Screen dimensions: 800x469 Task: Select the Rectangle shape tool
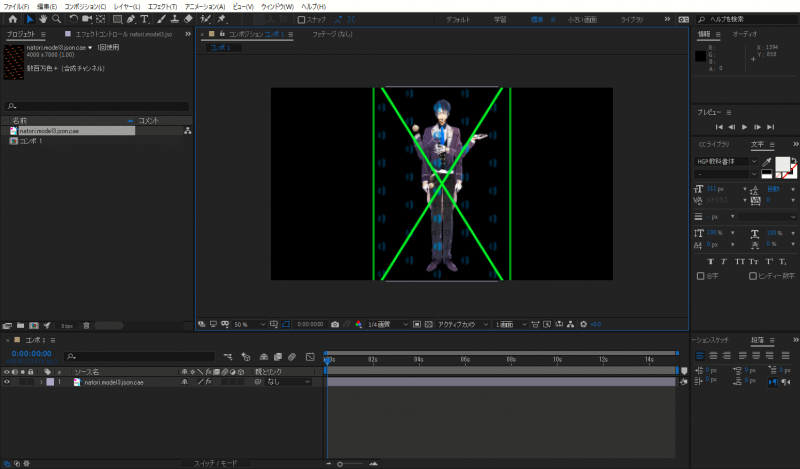click(117, 19)
